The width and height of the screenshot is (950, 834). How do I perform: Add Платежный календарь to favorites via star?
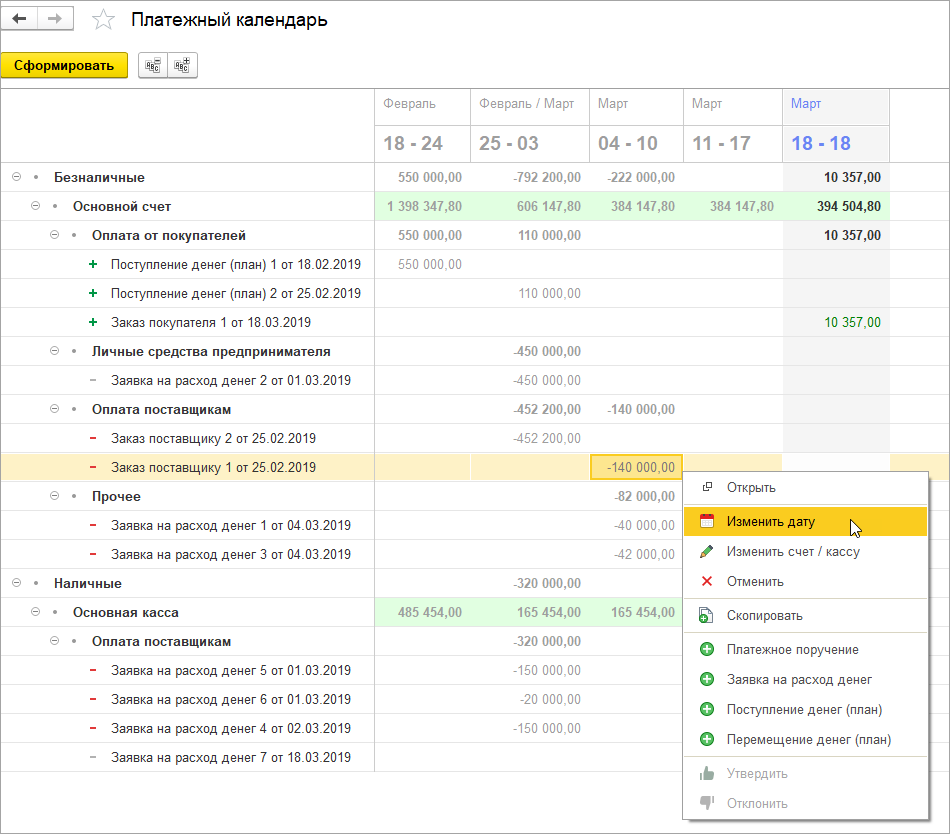[x=102, y=20]
